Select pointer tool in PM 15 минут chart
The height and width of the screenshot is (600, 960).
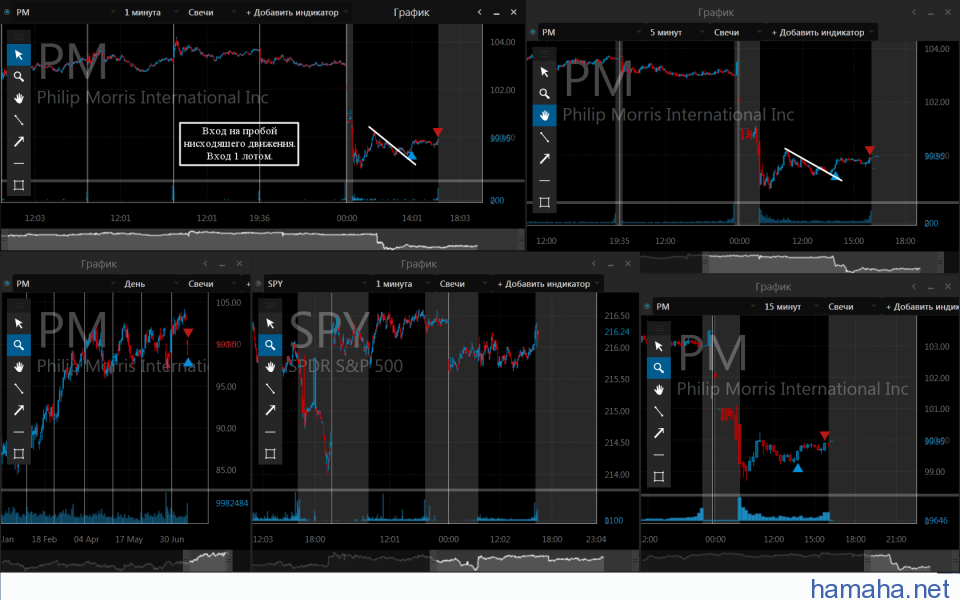[x=659, y=347]
